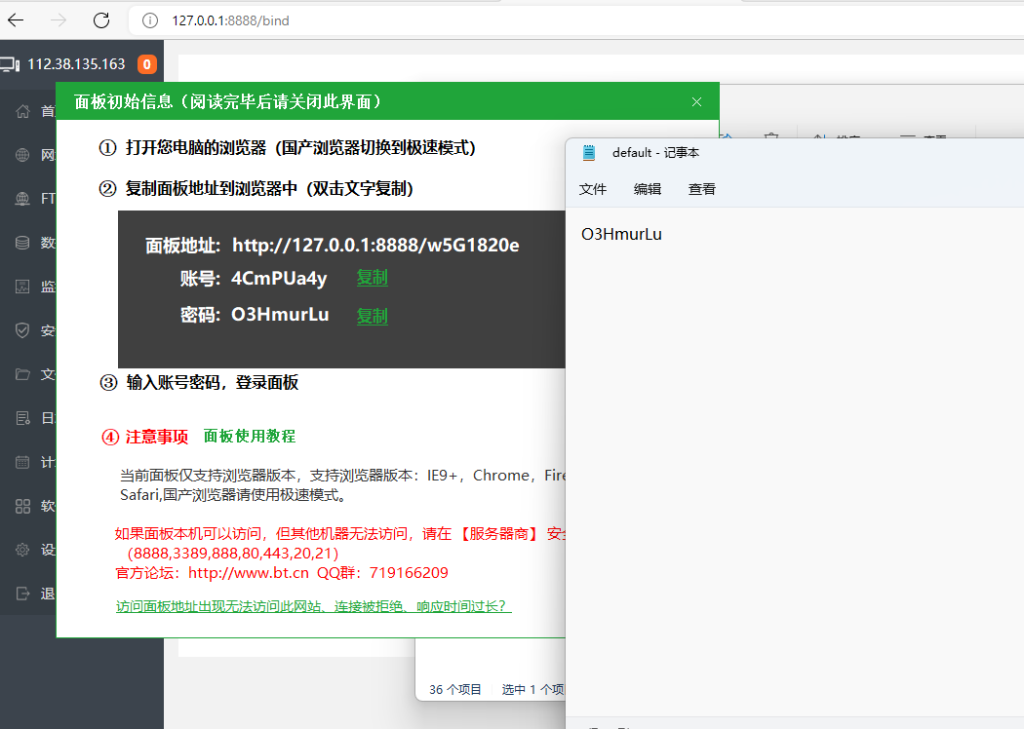Click 复制 link next to password O3HmurLu
This screenshot has height=729, width=1024.
(x=372, y=316)
